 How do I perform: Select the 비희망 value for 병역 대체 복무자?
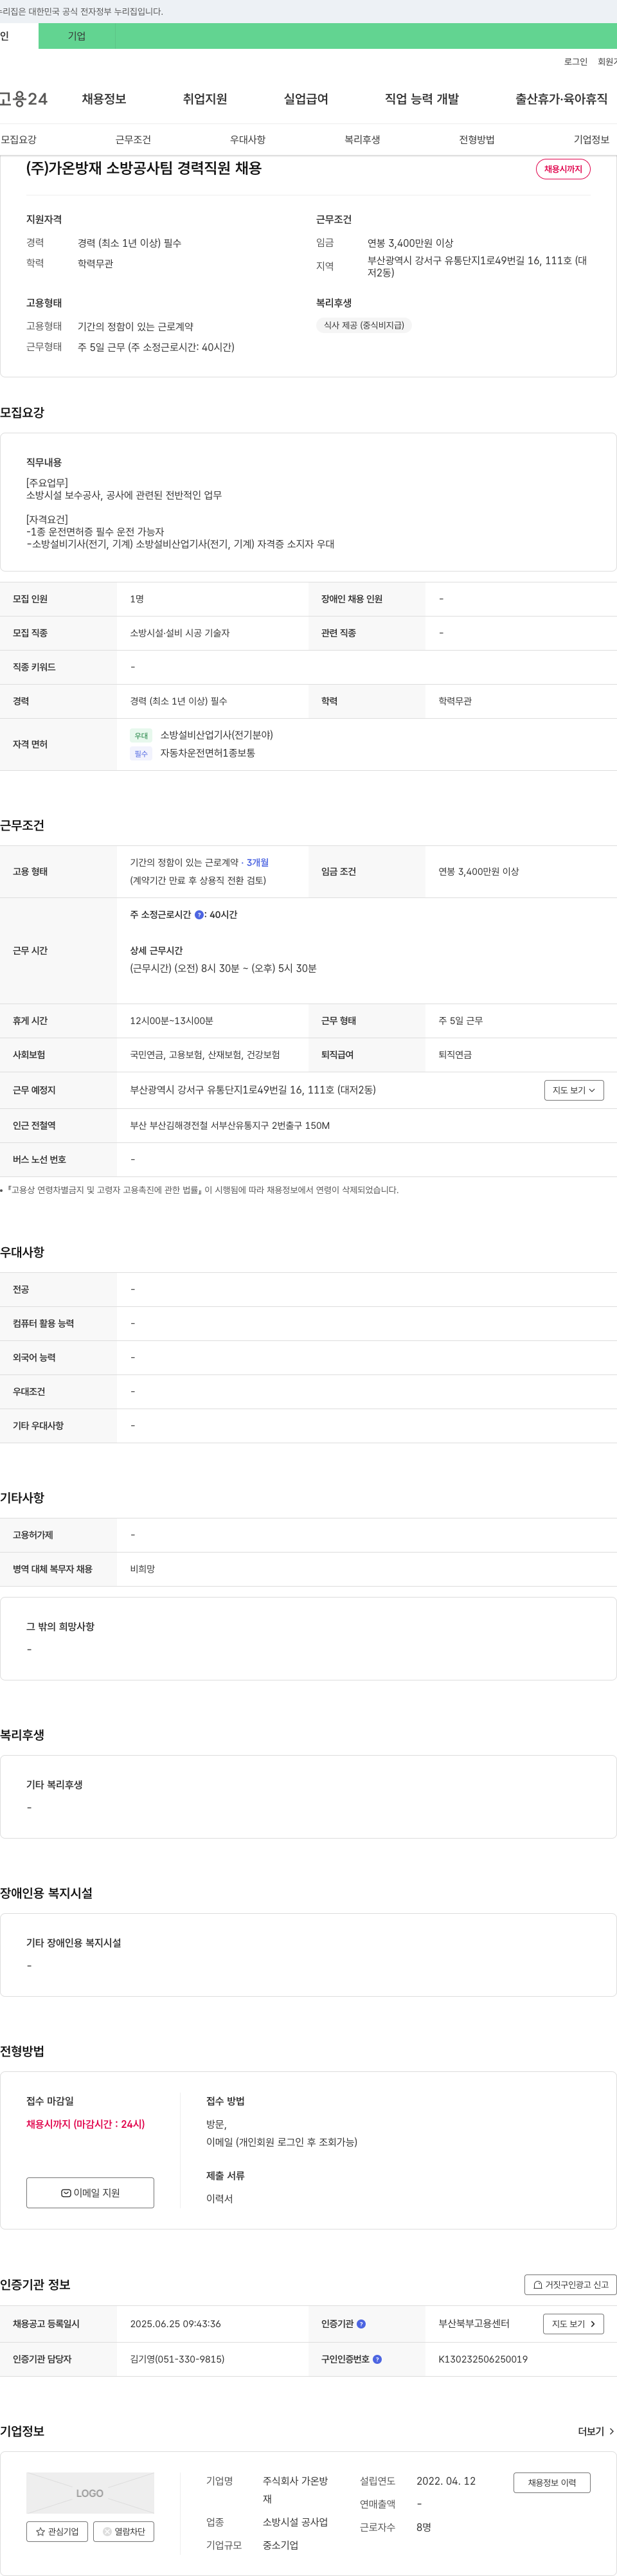(x=142, y=1569)
